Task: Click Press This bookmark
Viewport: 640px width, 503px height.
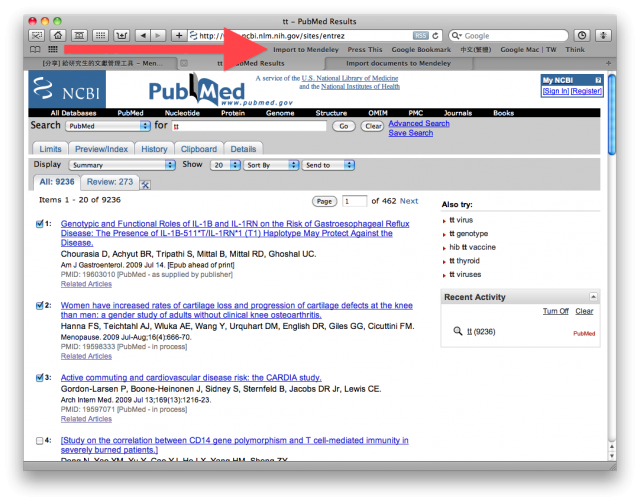Action: pos(365,49)
